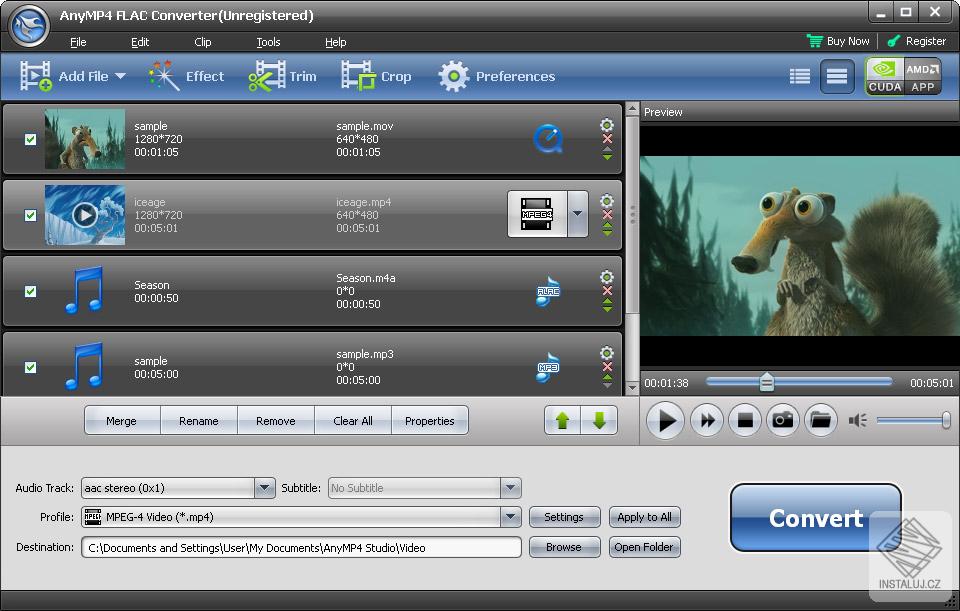Select the Trim tool
960x611 pixels.
[x=284, y=75]
